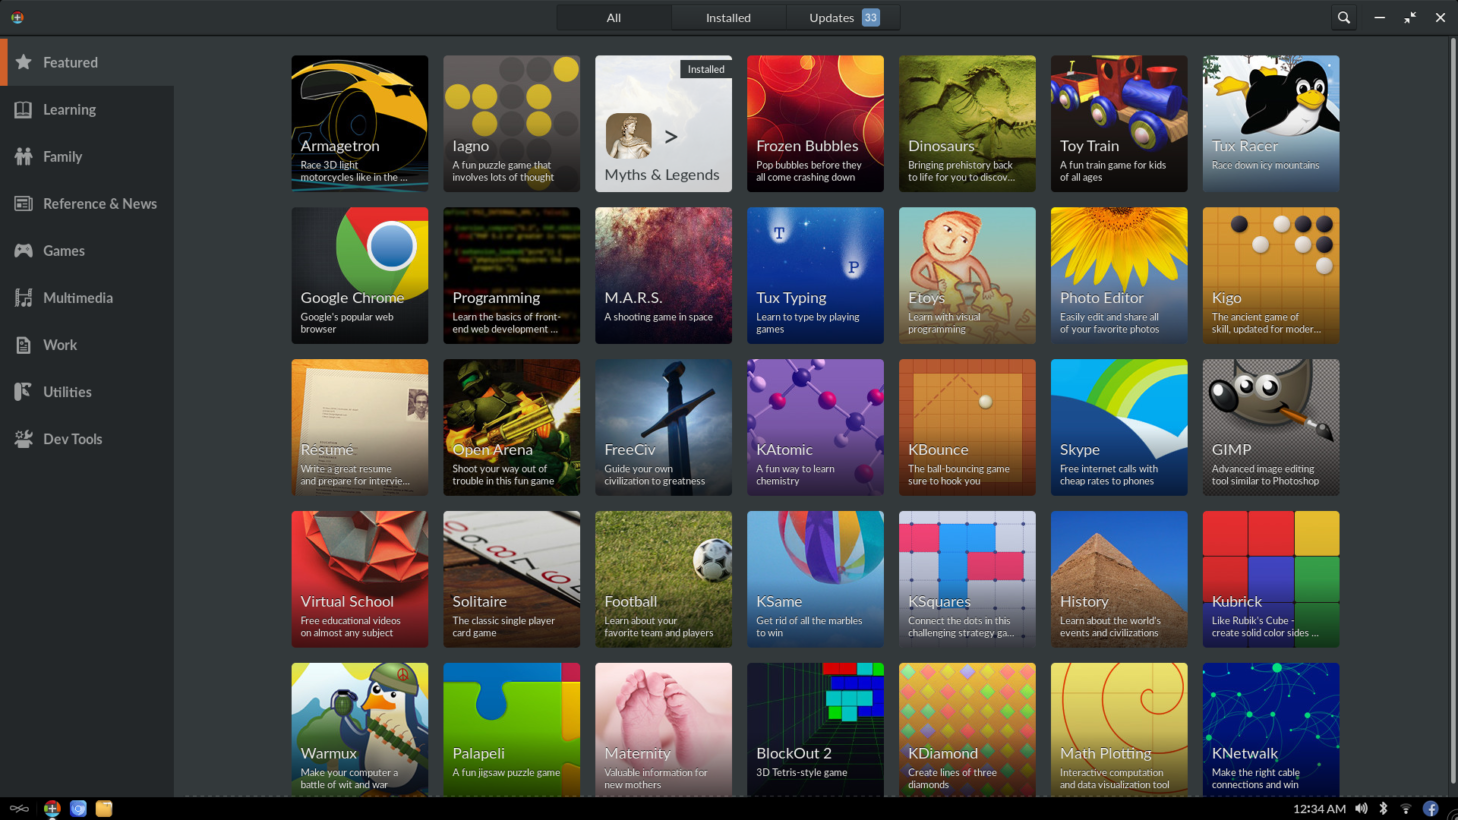Launch the app center icon in taskbar

point(52,809)
